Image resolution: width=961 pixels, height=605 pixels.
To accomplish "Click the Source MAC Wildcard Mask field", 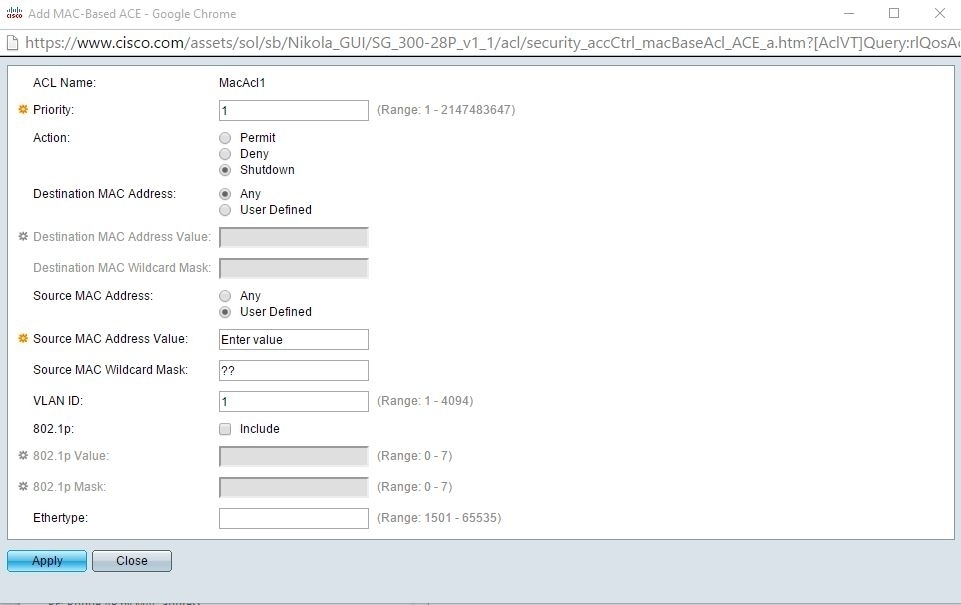I will (x=293, y=370).
